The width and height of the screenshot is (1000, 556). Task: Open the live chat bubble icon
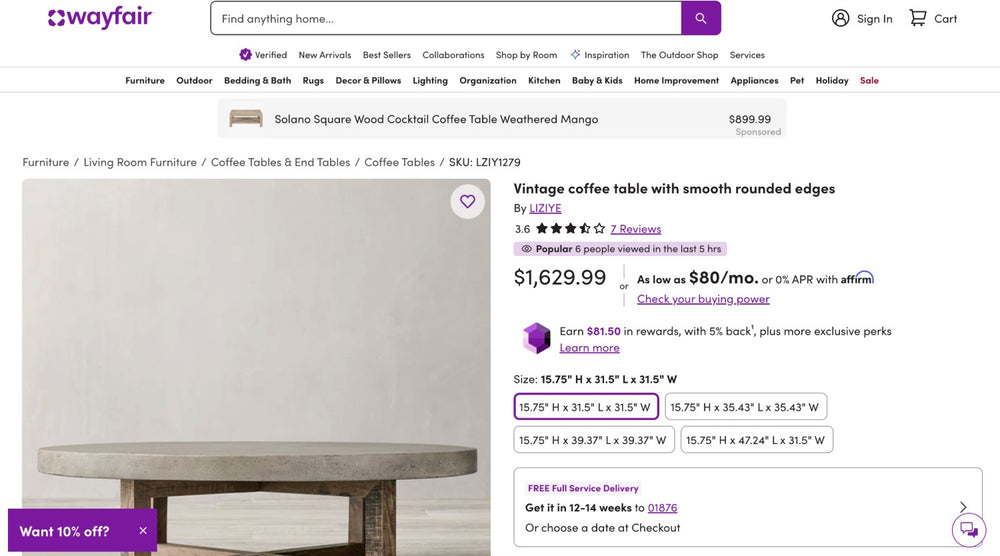(x=968, y=529)
